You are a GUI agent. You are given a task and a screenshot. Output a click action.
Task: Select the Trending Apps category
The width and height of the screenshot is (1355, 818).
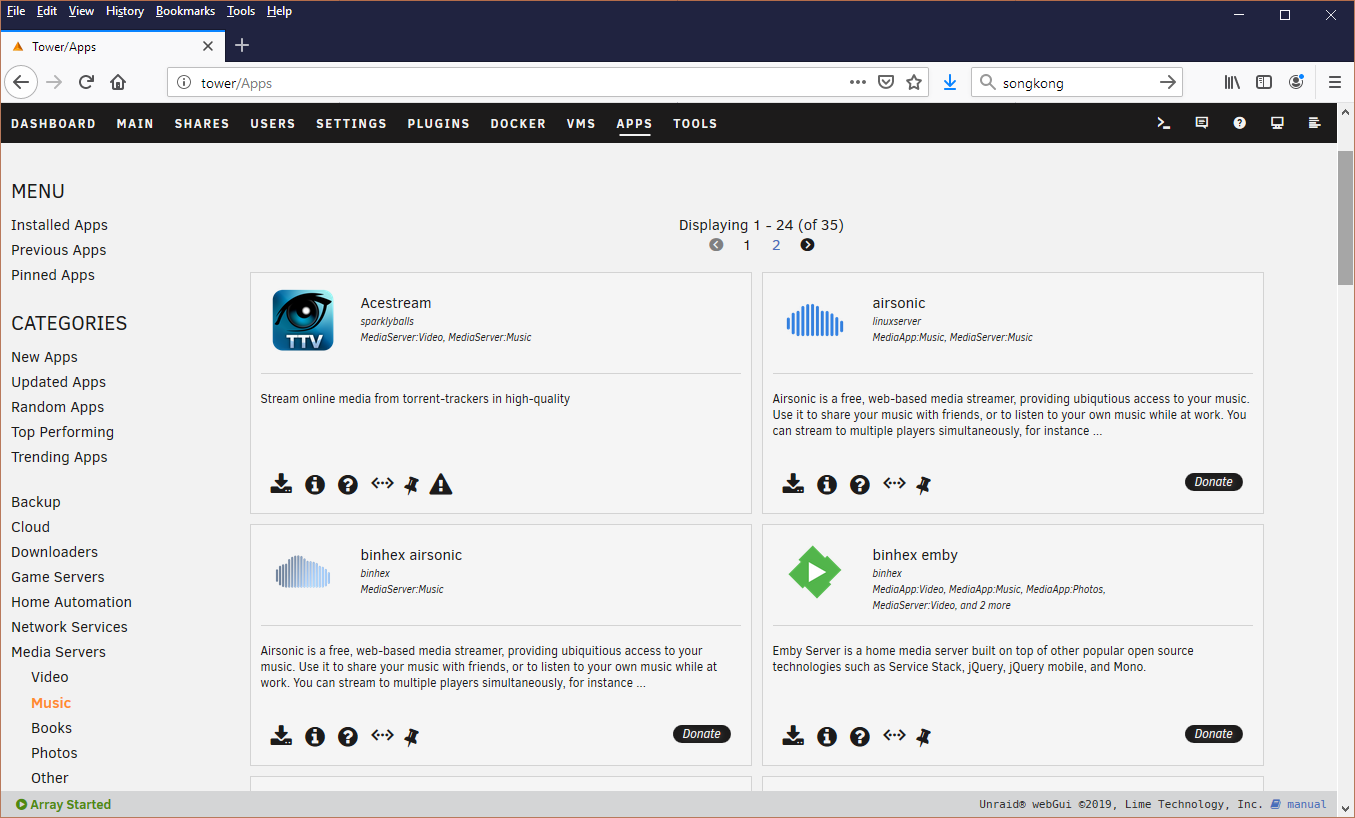(59, 457)
